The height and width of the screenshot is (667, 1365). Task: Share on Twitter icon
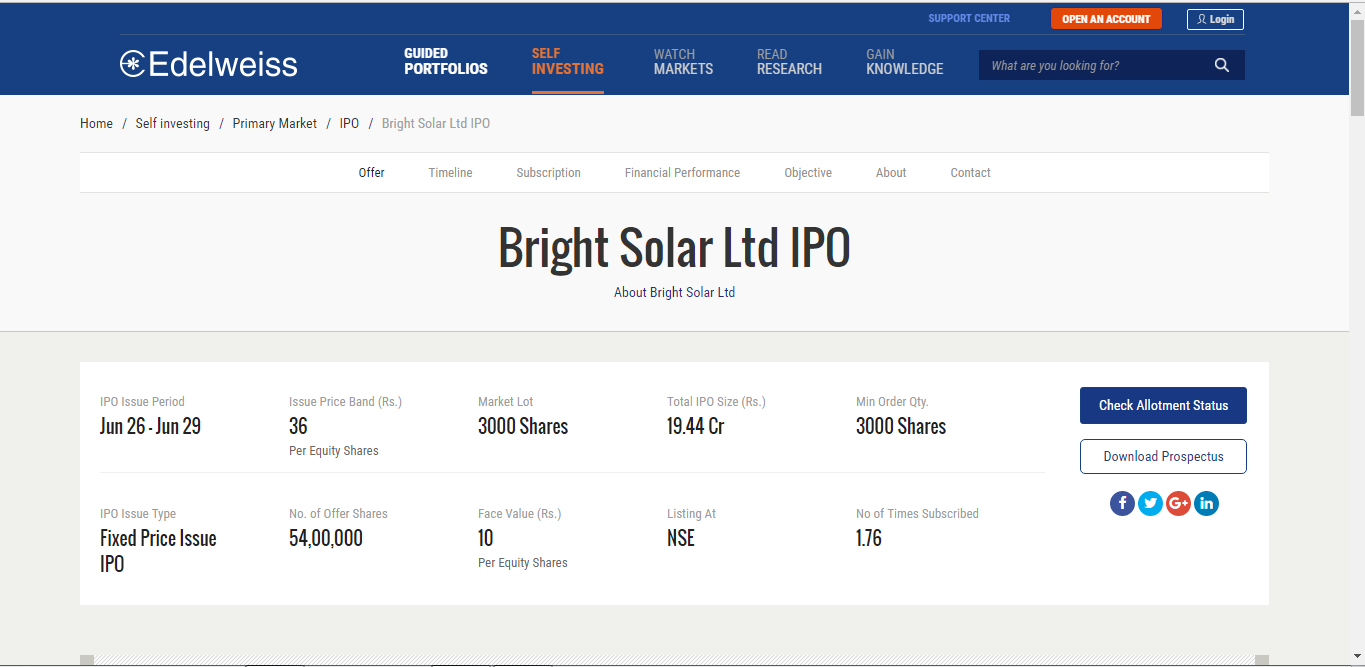tap(1150, 503)
